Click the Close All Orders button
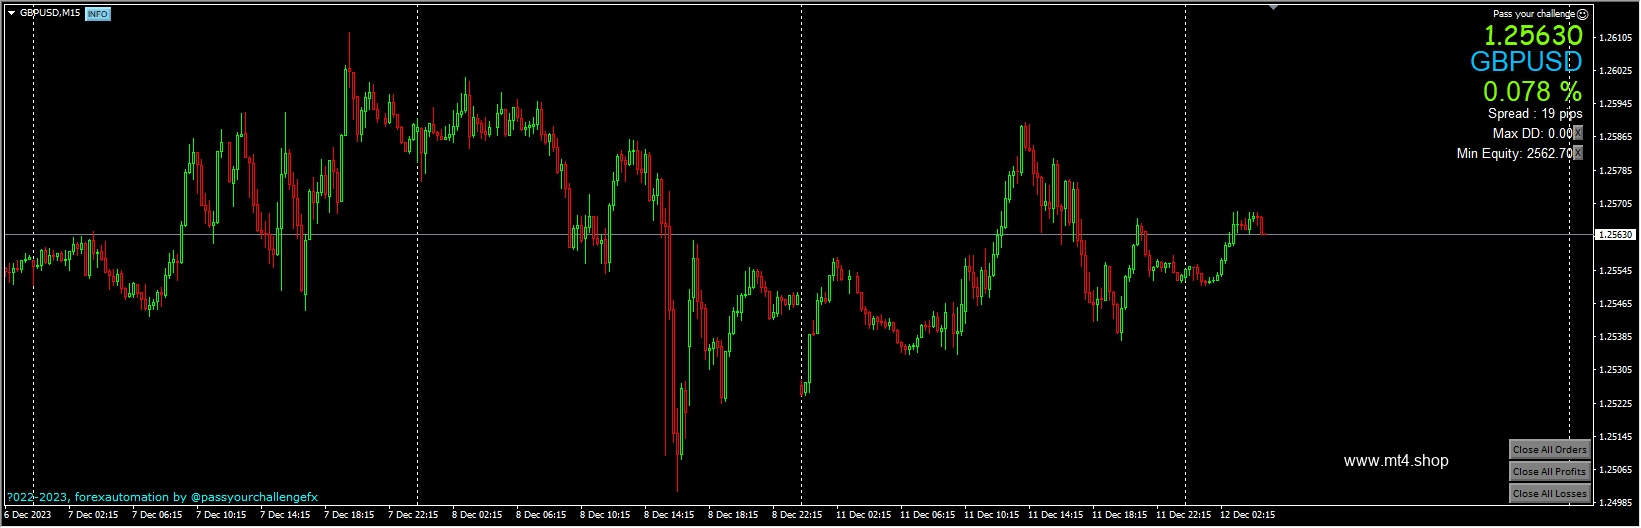 tap(1549, 450)
